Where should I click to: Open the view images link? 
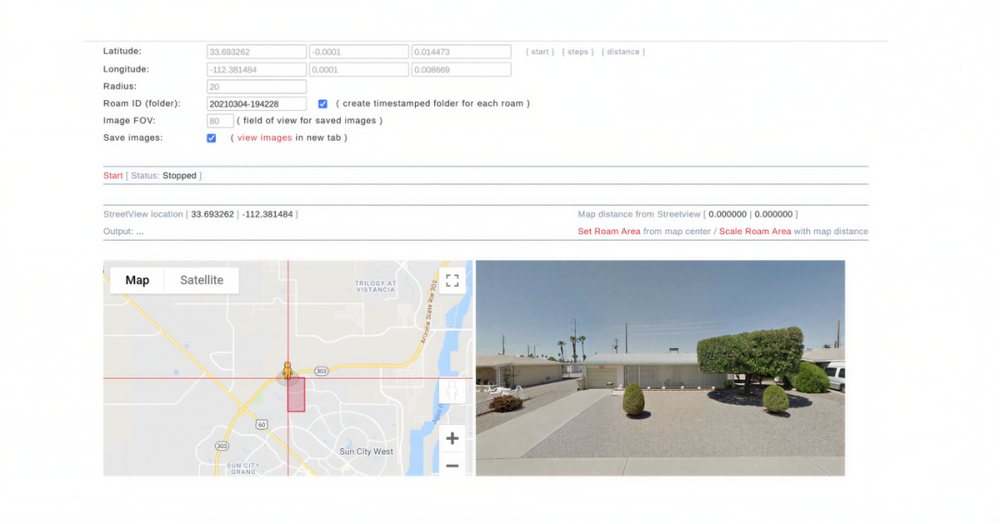[x=264, y=138]
